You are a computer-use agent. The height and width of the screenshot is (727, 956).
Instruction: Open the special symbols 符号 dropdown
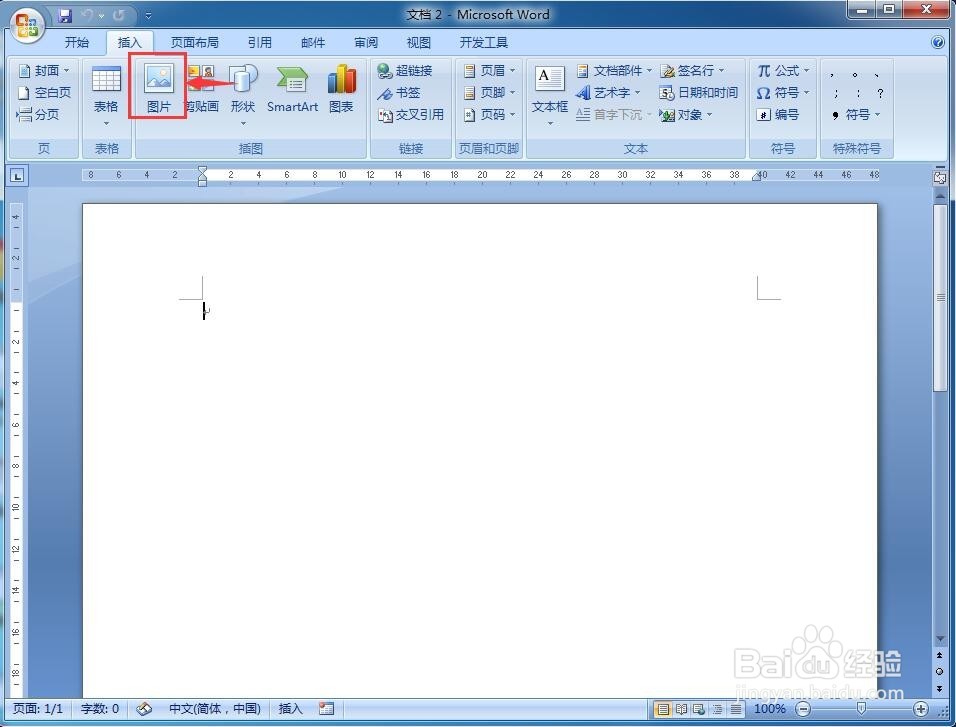tap(856, 115)
